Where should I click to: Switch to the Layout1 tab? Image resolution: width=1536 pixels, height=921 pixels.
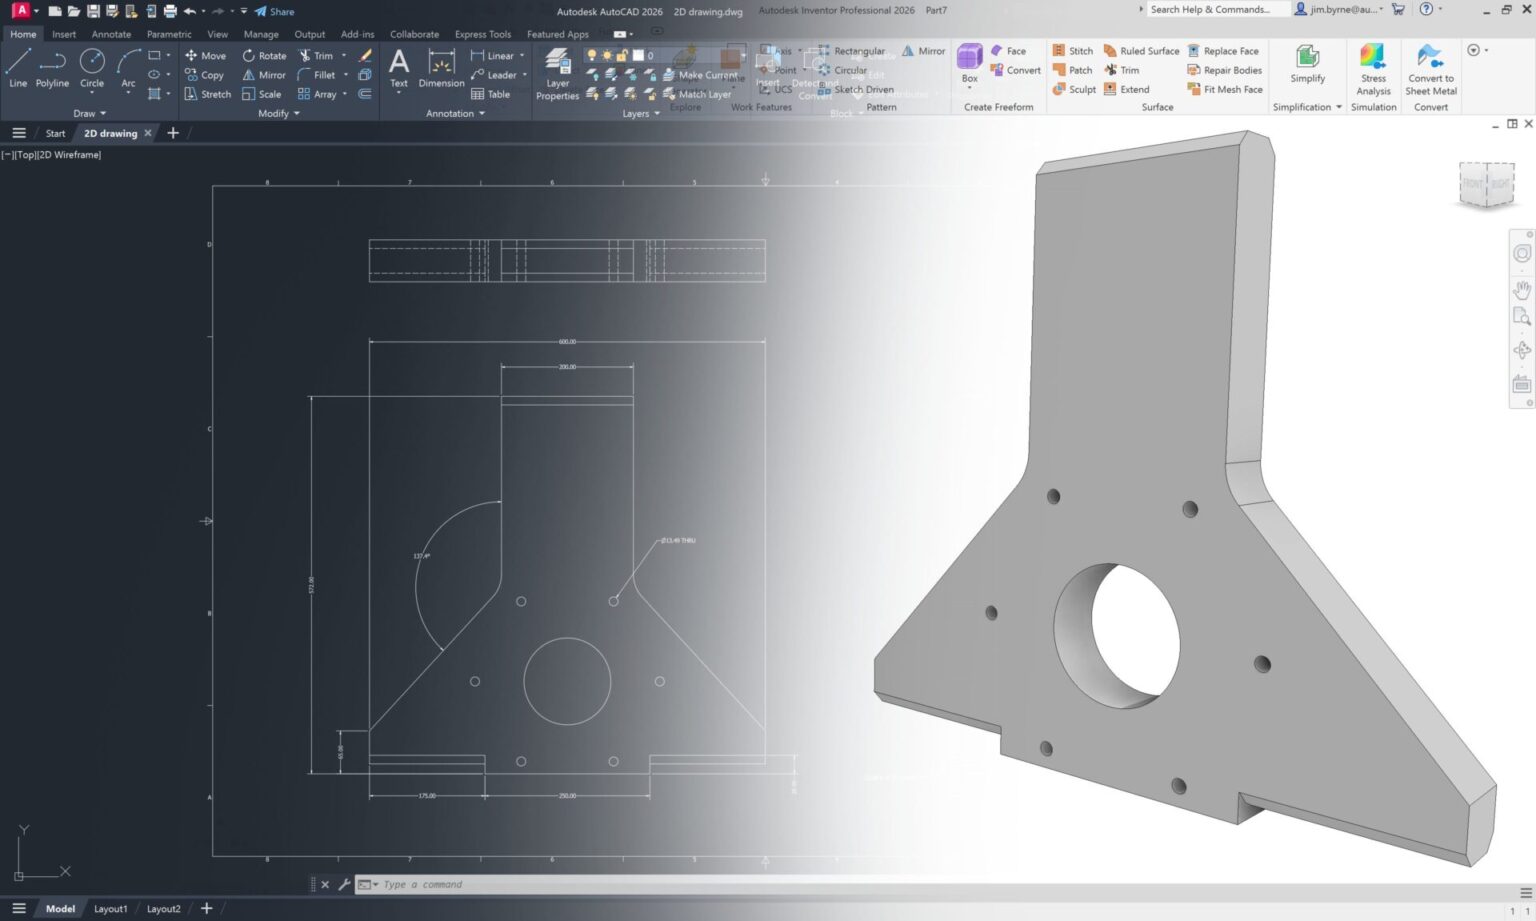point(110,908)
